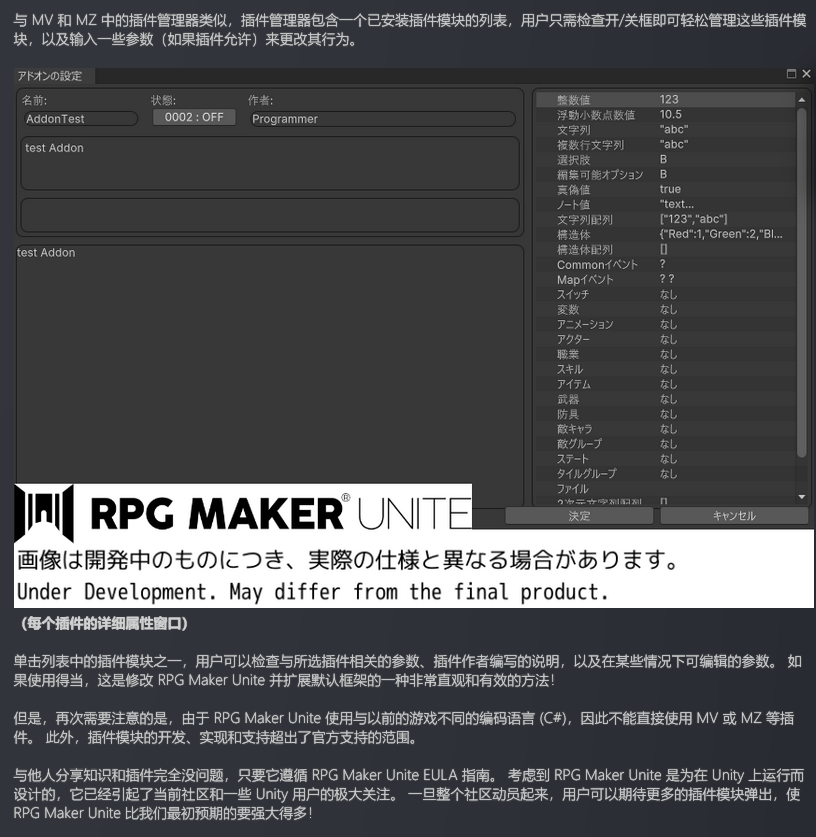Select the ファイル parameter row
This screenshot has width=816, height=837.
click(666, 488)
